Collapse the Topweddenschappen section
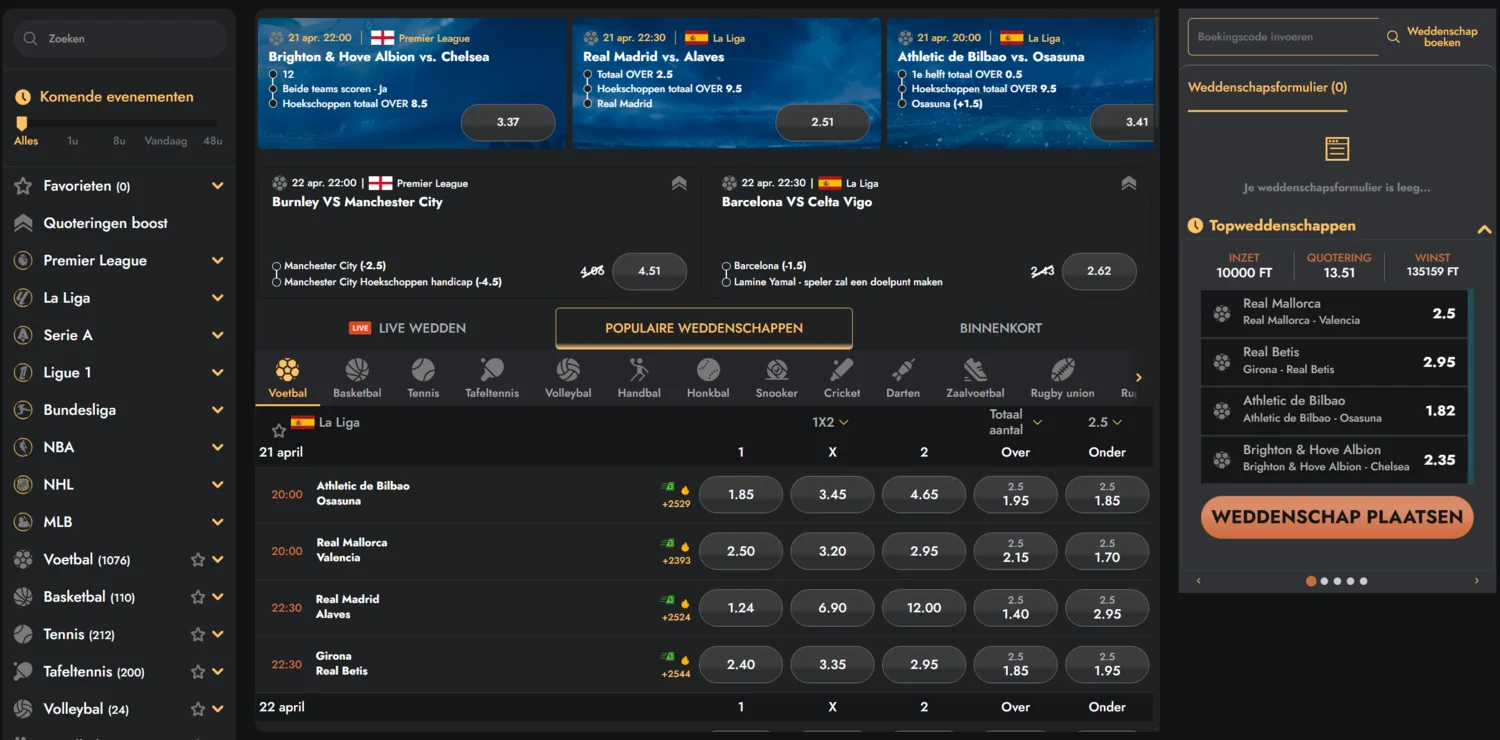The image size is (1500, 740). [1484, 229]
